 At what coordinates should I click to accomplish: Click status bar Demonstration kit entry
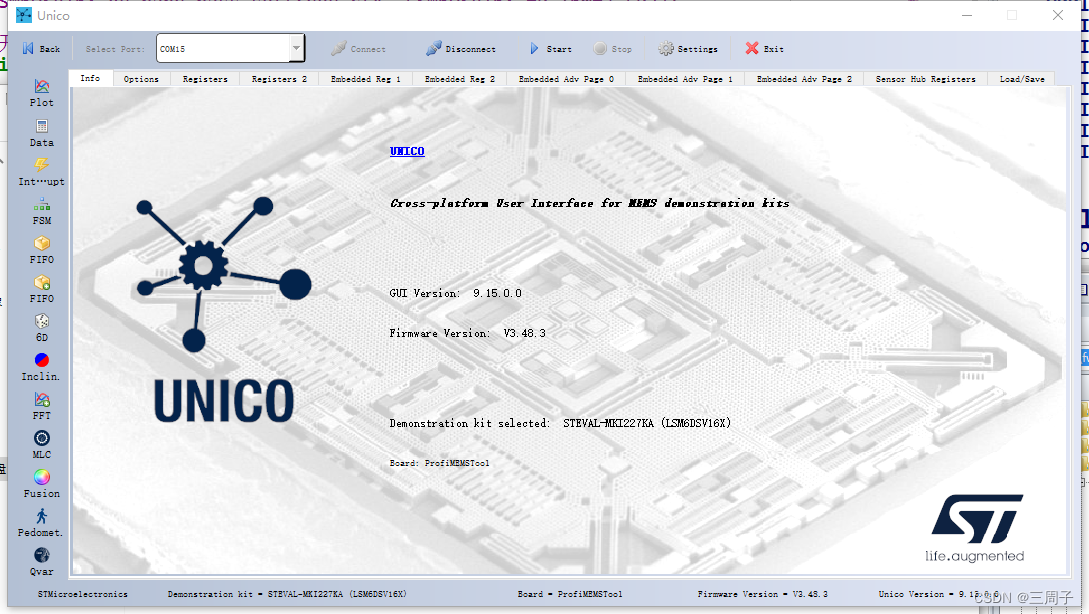[x=287, y=595]
